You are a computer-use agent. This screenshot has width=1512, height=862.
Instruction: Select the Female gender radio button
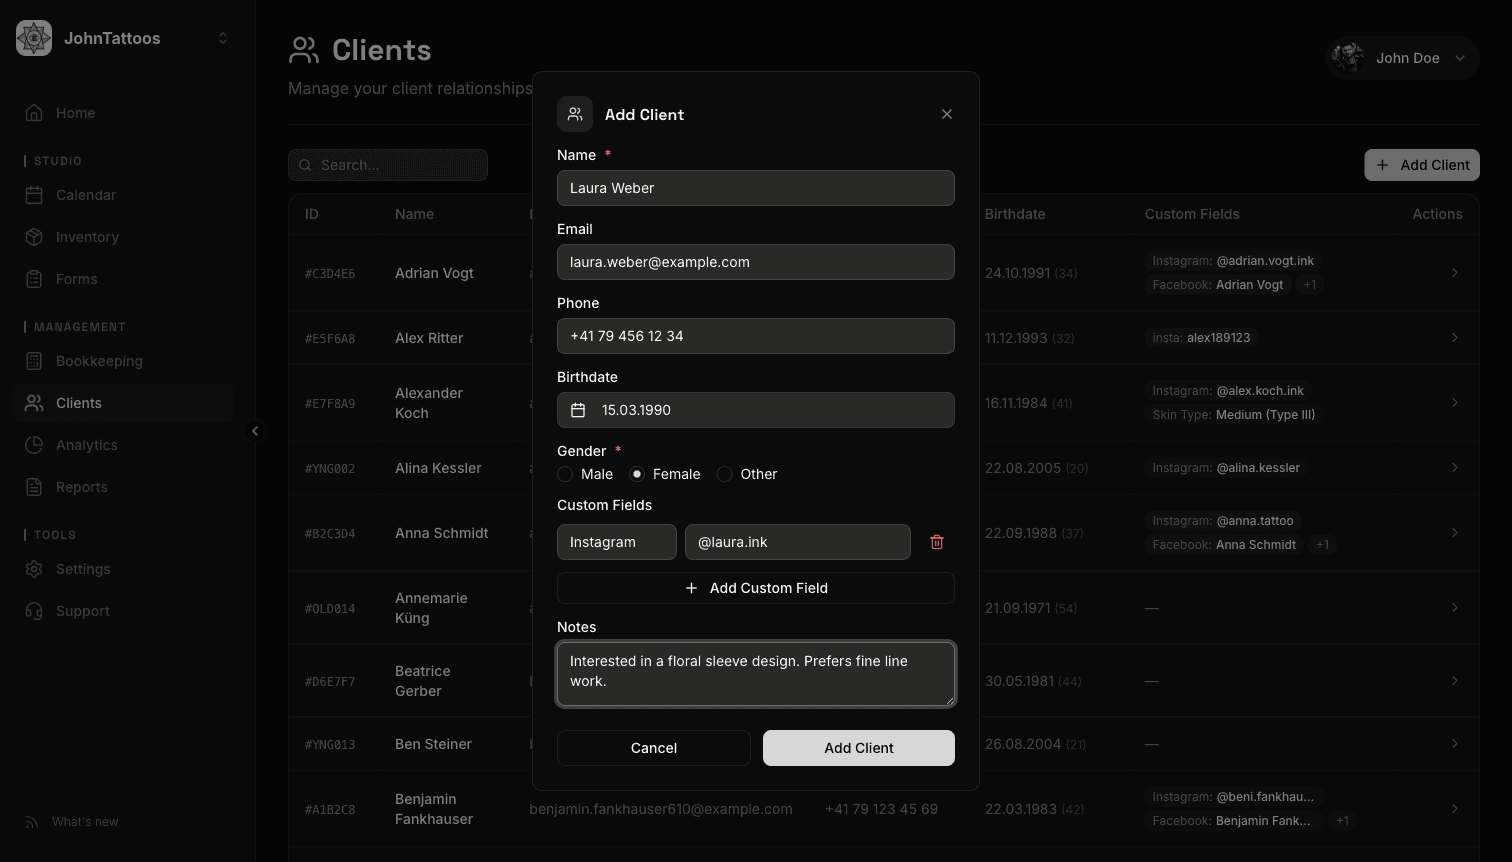click(x=636, y=473)
